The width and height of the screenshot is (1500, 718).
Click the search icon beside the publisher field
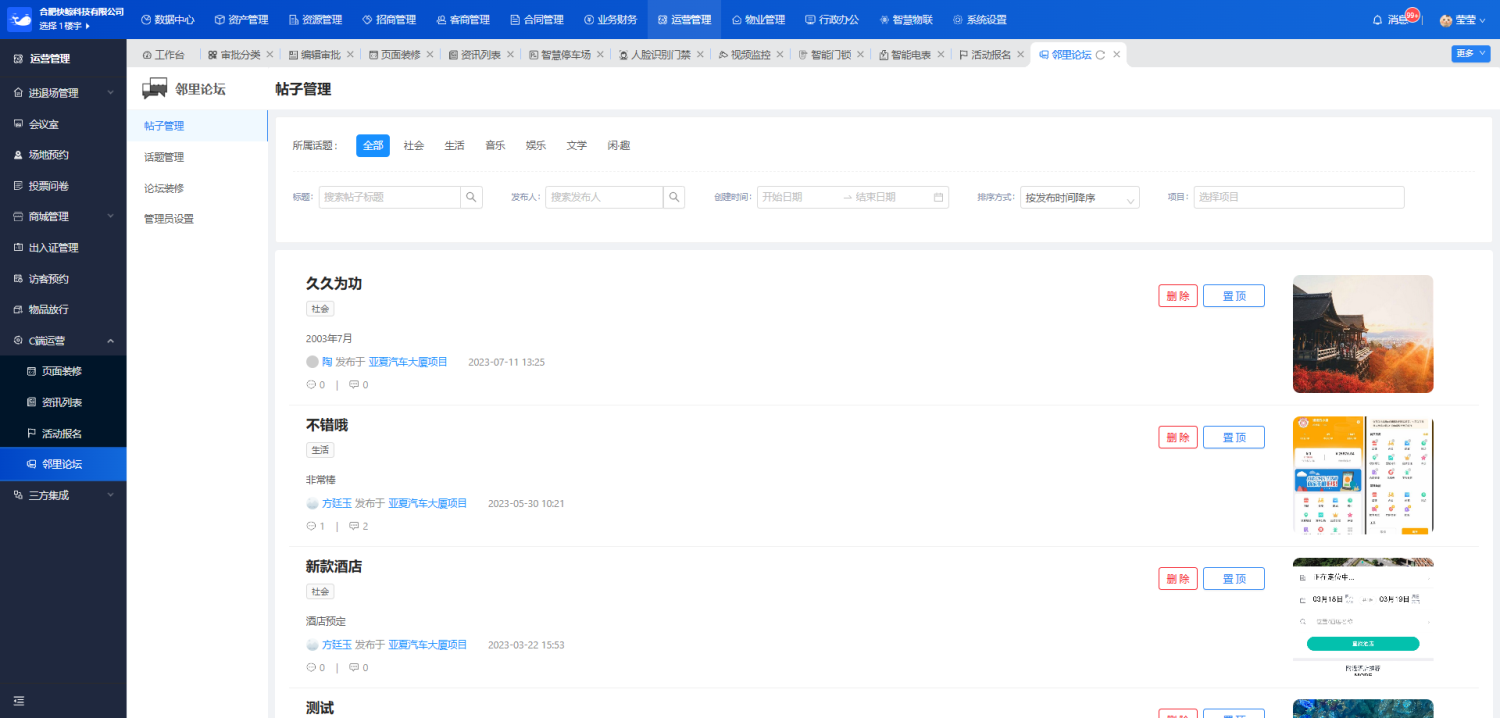(x=674, y=197)
